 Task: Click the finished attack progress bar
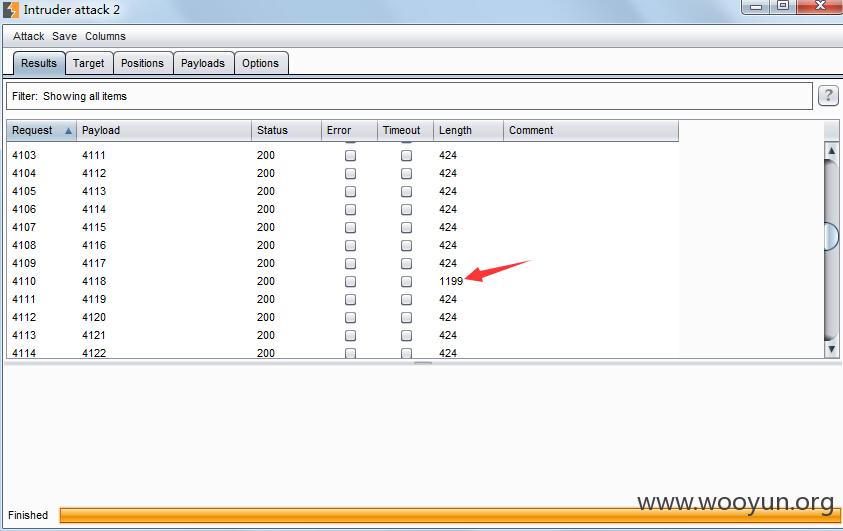(x=449, y=515)
